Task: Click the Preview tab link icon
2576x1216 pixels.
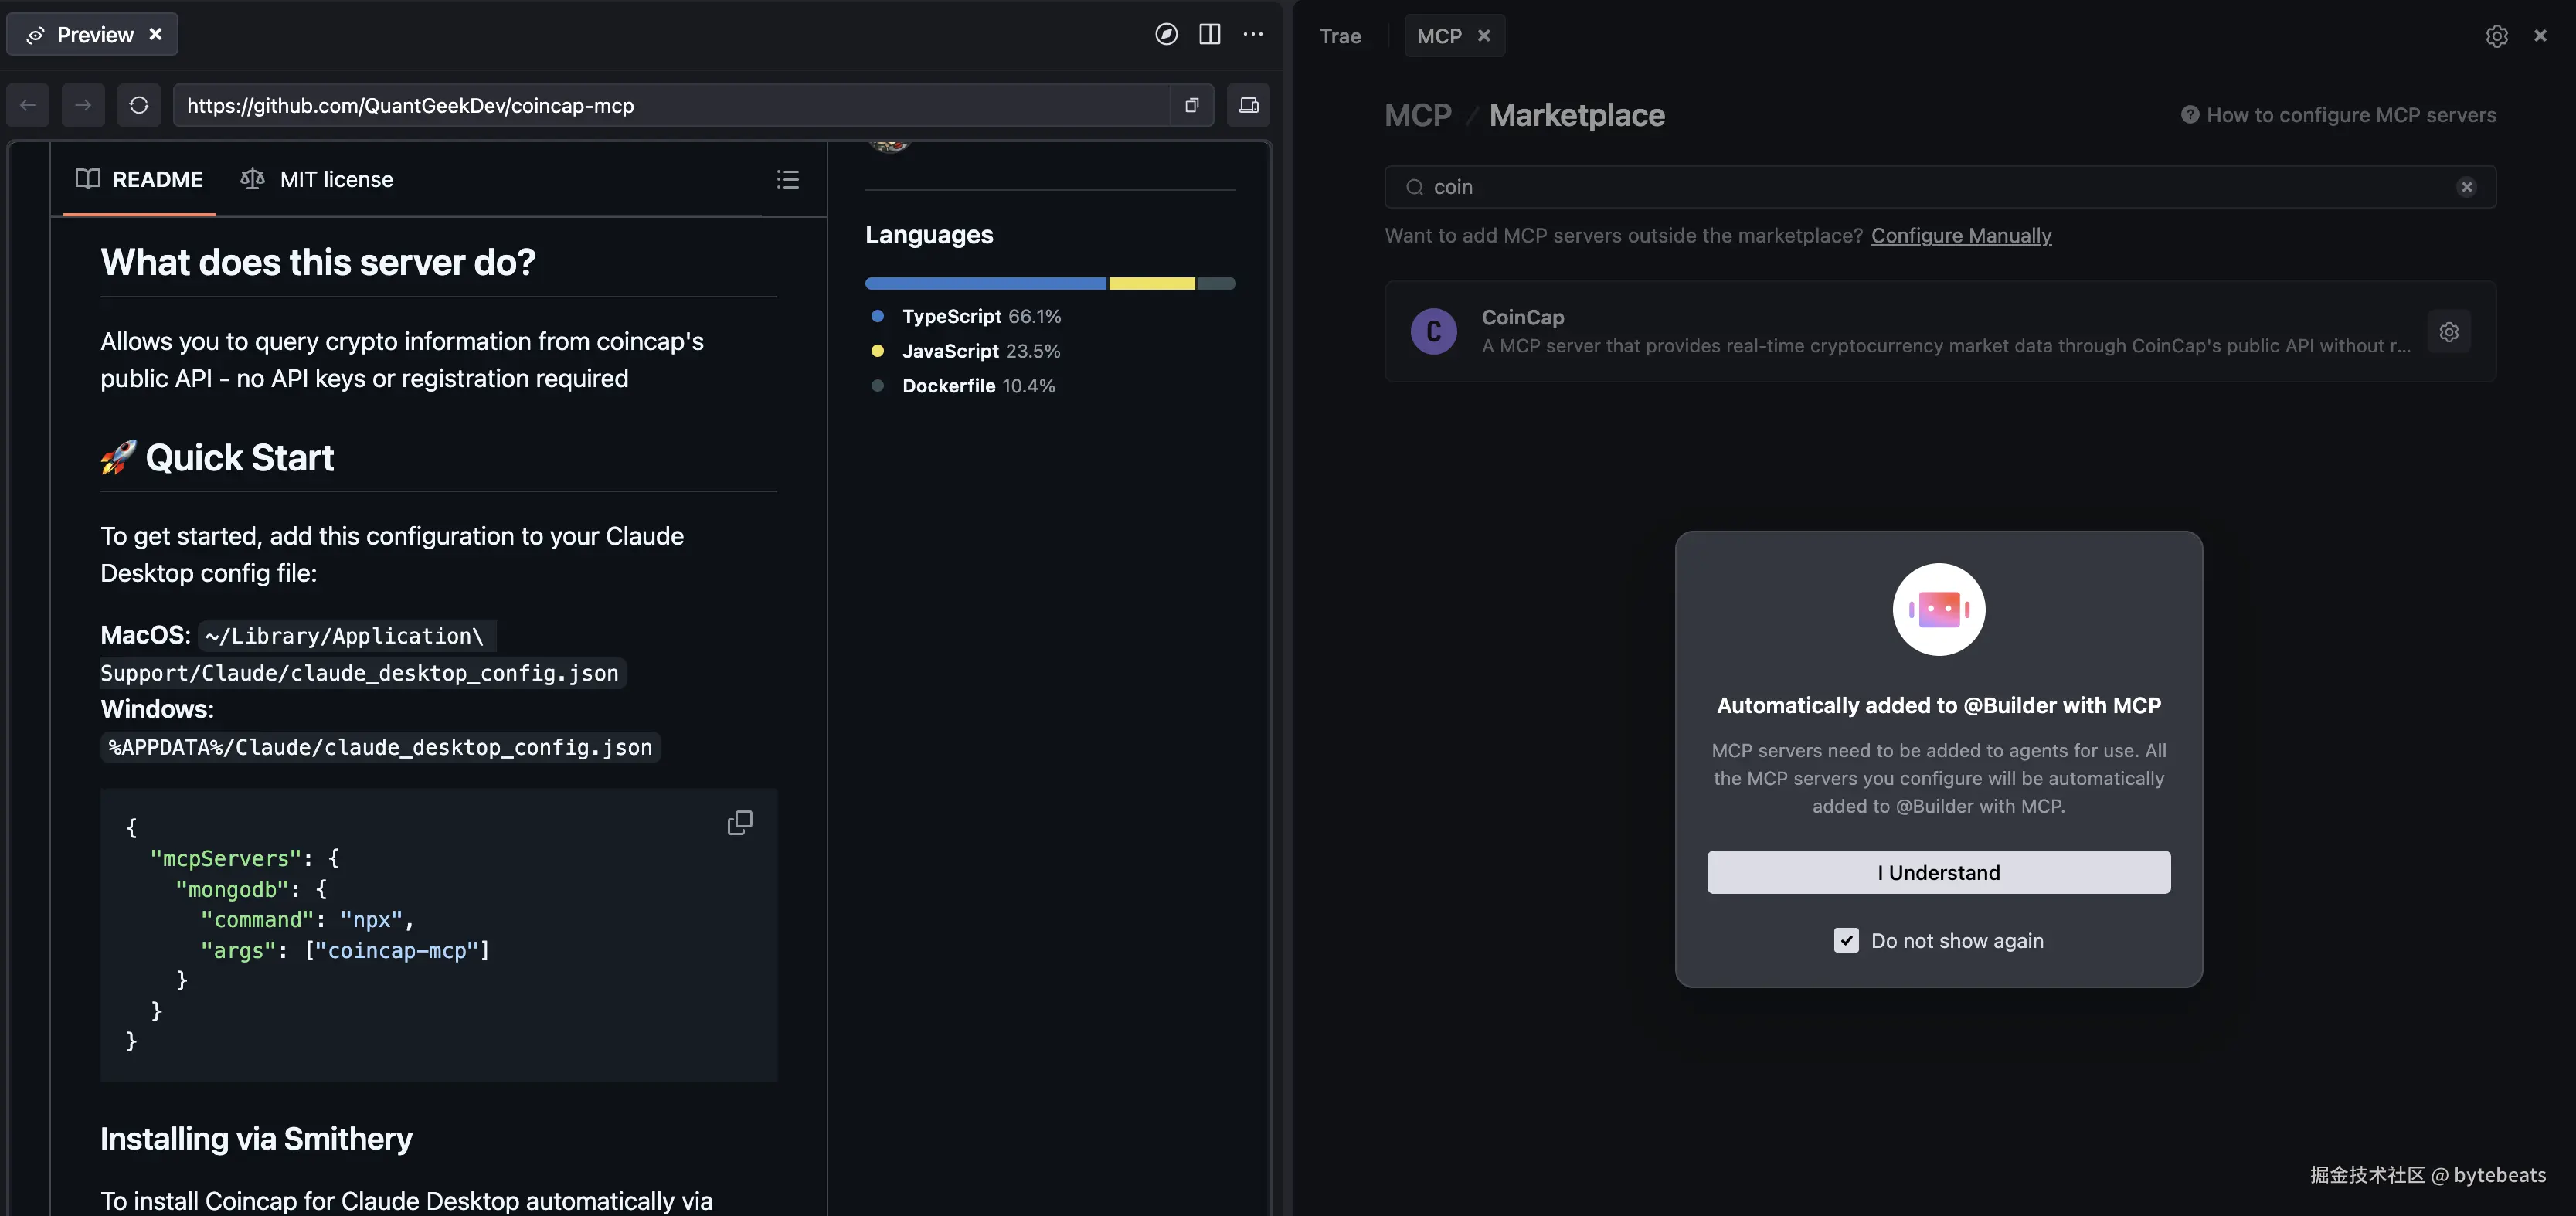Action: 34,35
